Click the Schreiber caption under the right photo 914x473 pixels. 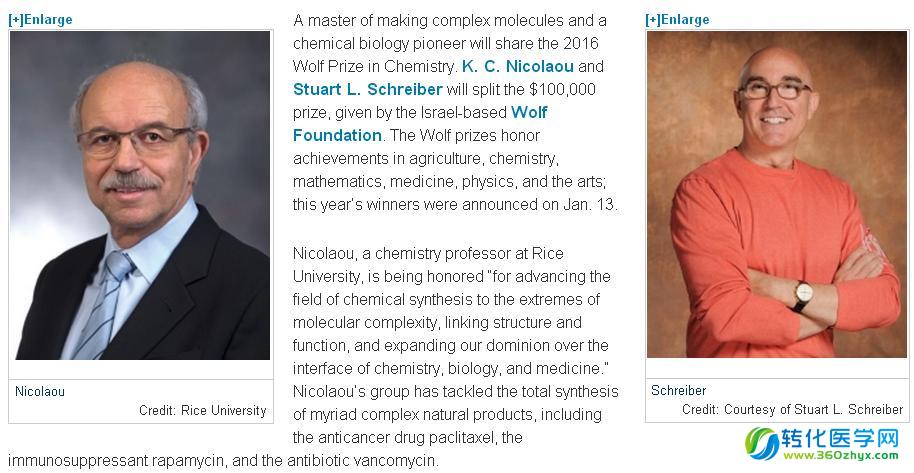[x=678, y=390]
